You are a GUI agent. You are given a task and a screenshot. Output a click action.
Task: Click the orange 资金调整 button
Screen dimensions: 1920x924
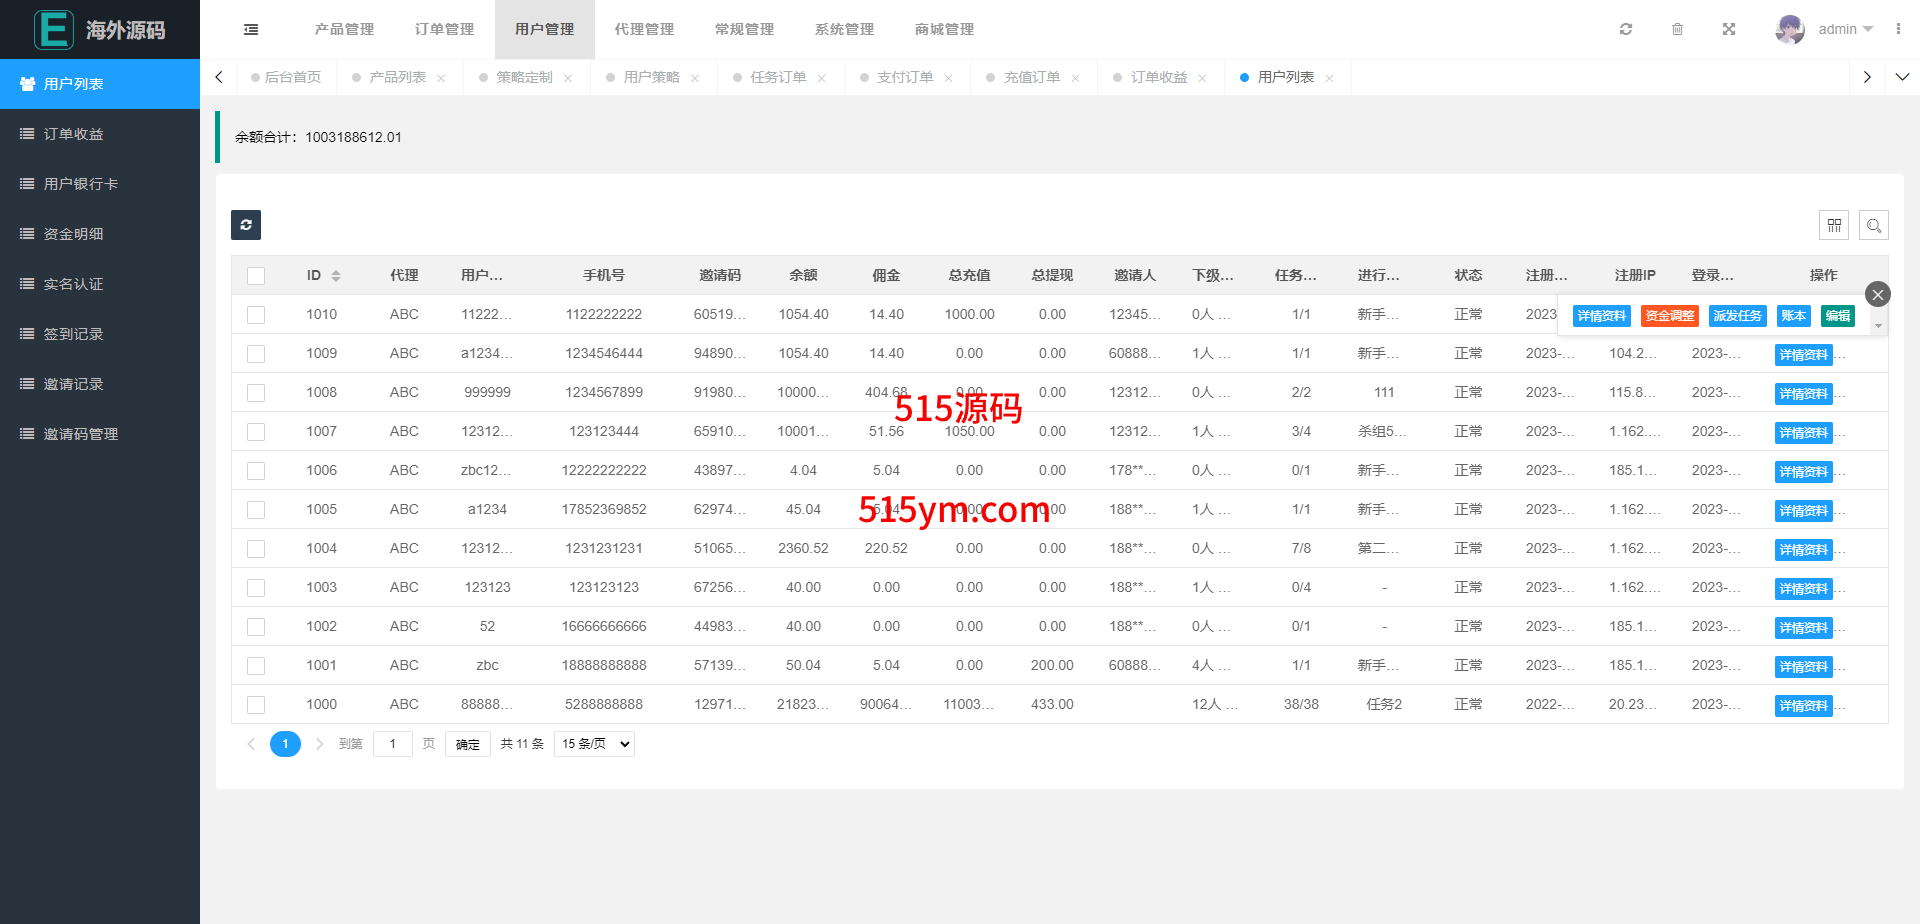(1669, 316)
